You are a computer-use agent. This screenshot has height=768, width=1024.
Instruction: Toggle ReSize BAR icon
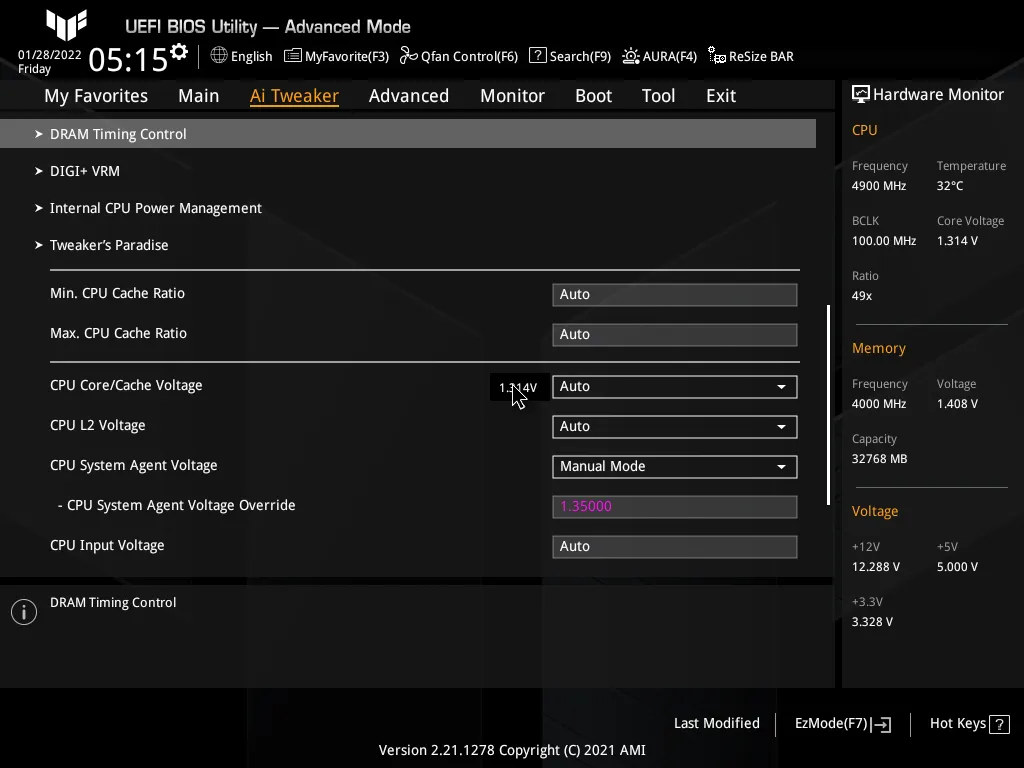(716, 56)
